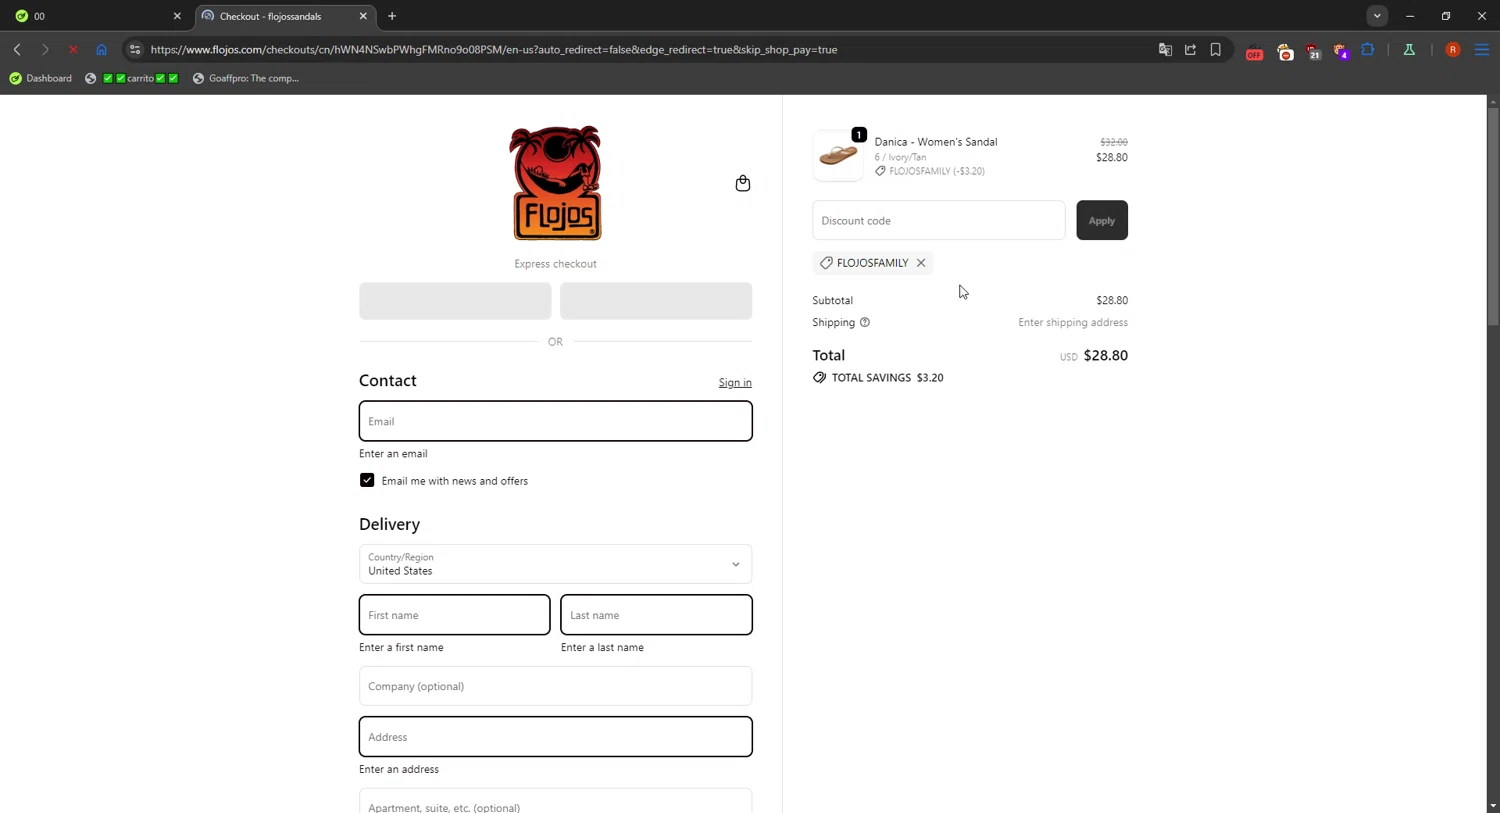Click the browser address bar URL
Screen dimensions: 1500x813
click(x=494, y=49)
